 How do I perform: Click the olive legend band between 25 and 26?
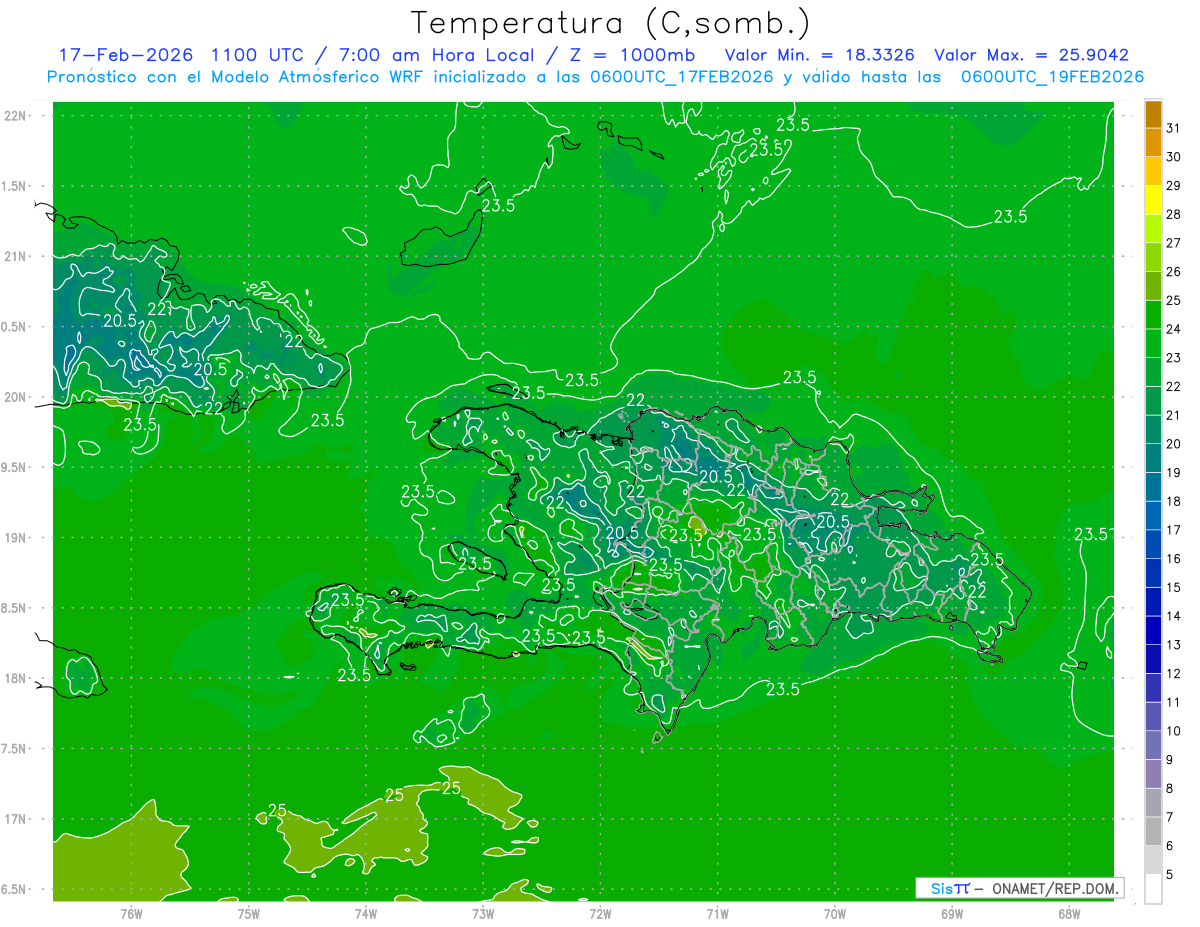1153,286
